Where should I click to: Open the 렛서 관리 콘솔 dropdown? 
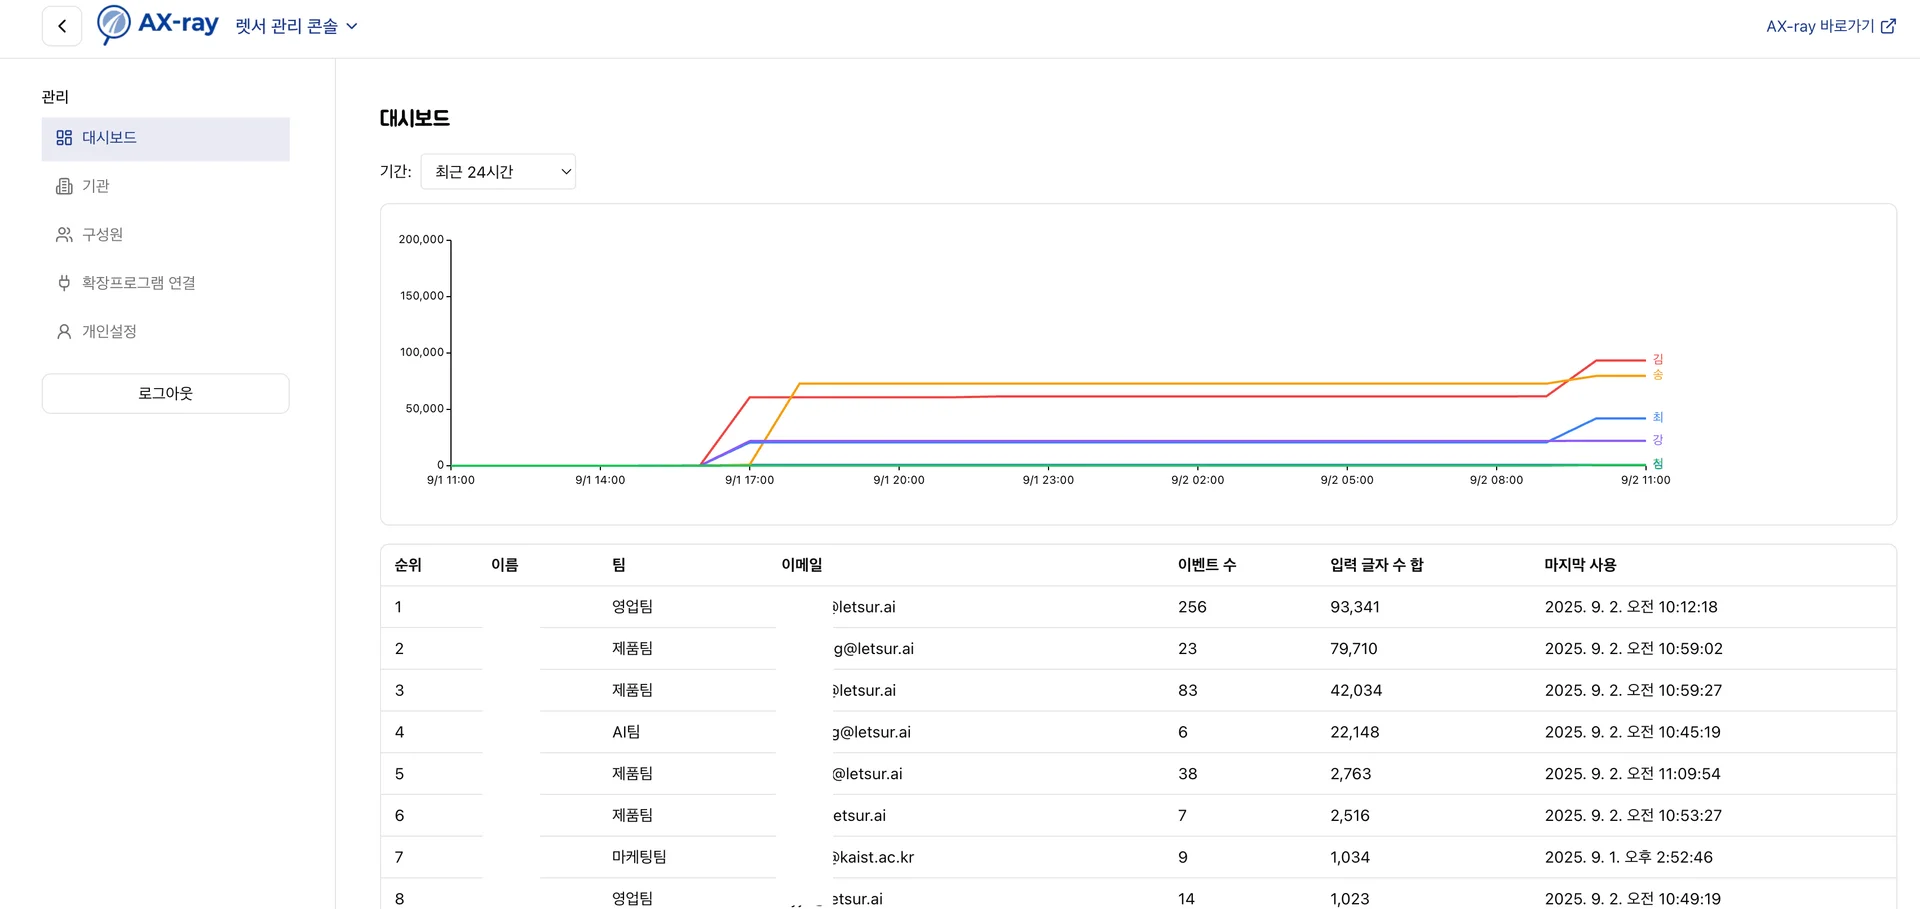pyautogui.click(x=296, y=26)
